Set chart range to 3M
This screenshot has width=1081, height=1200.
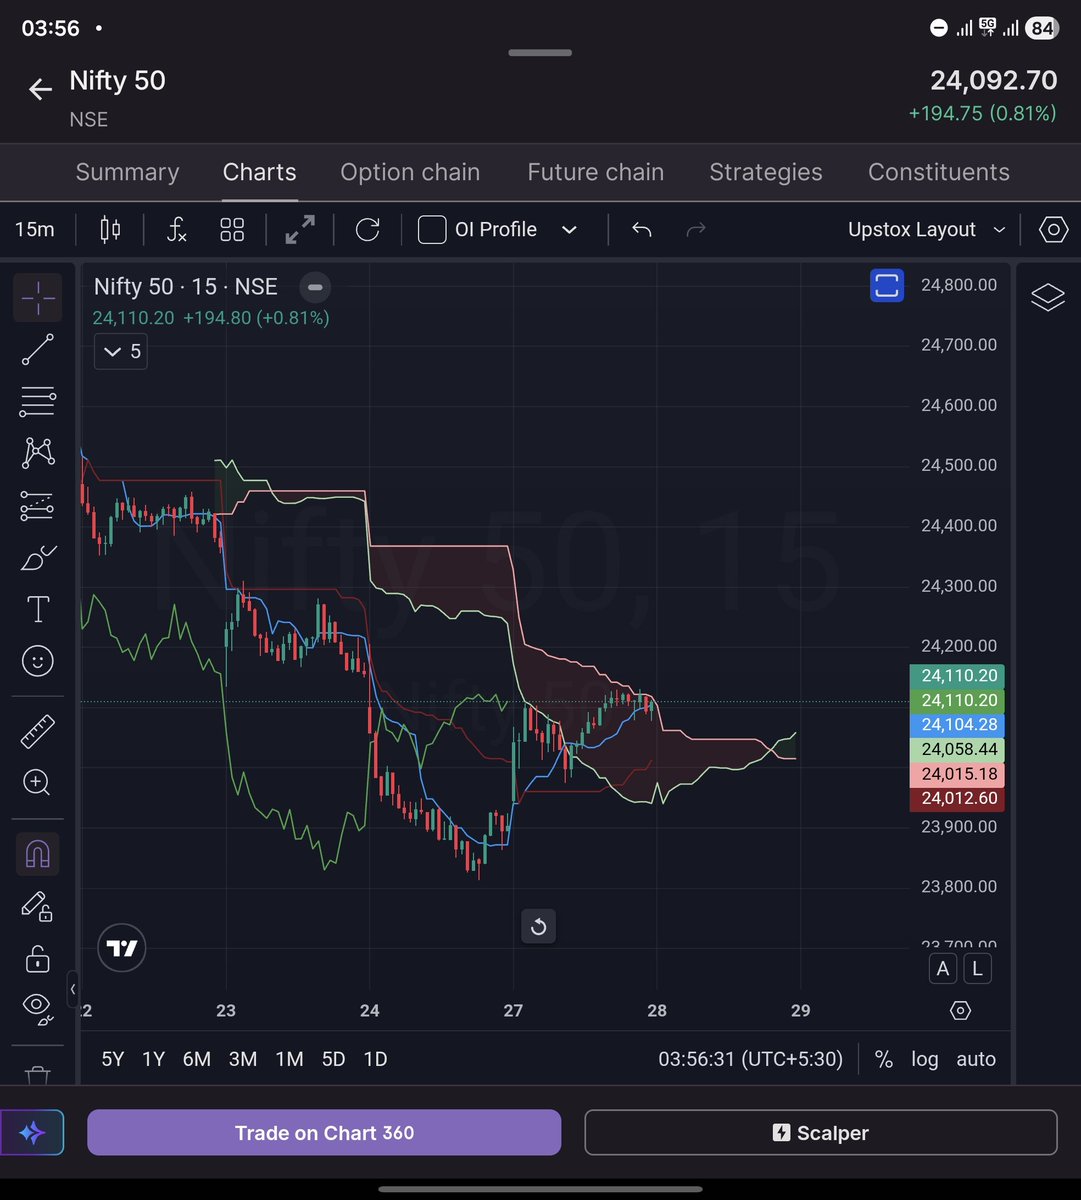pyautogui.click(x=243, y=1059)
